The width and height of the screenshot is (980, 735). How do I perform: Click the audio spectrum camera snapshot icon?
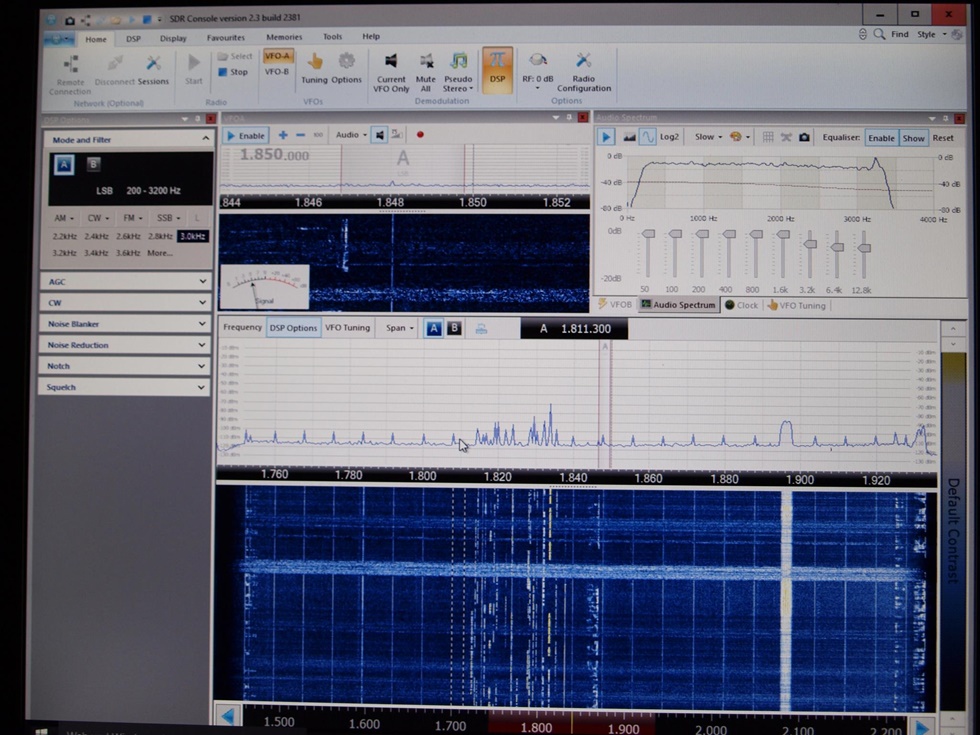(x=804, y=138)
